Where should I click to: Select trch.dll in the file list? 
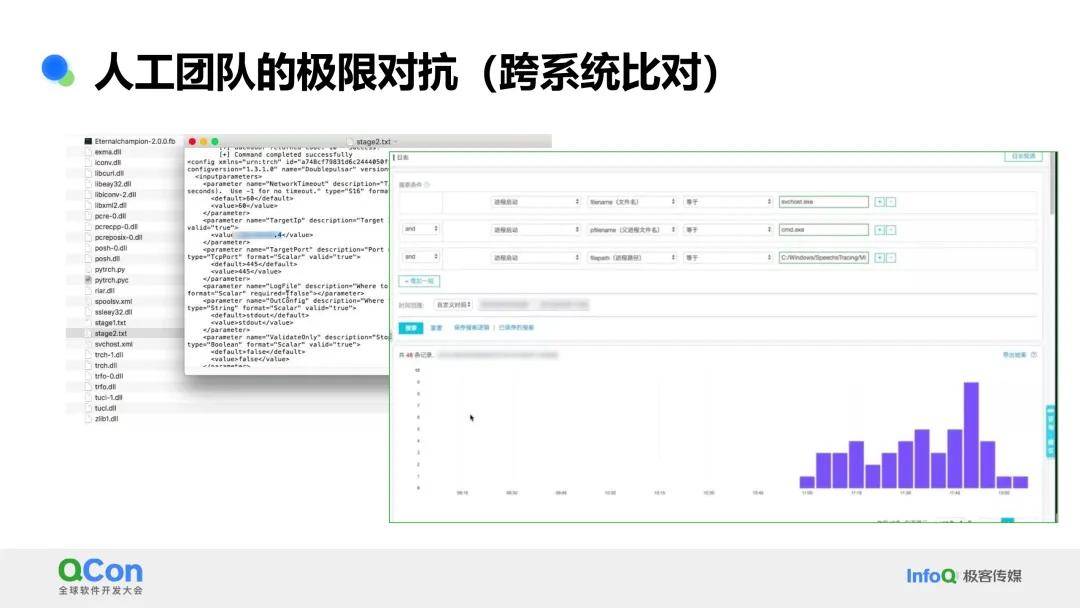coord(106,366)
